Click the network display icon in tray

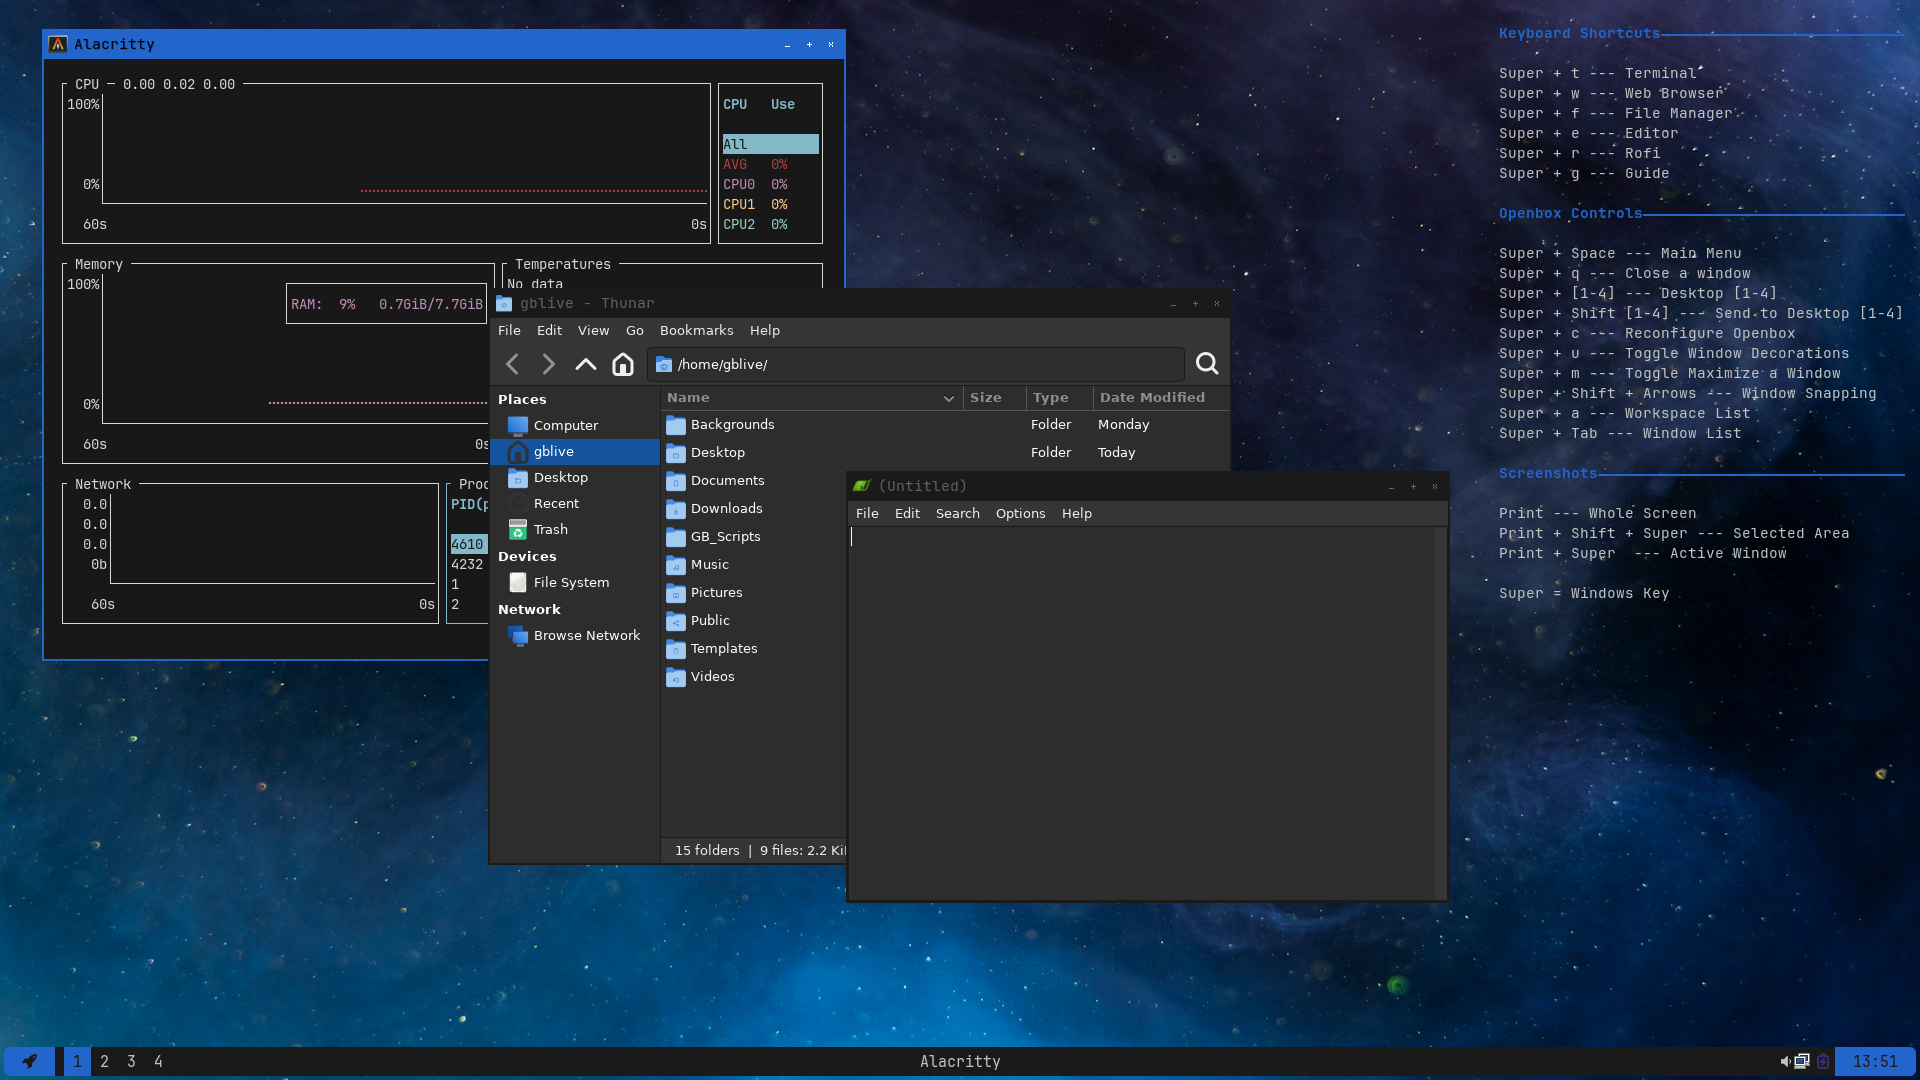(x=1801, y=1061)
